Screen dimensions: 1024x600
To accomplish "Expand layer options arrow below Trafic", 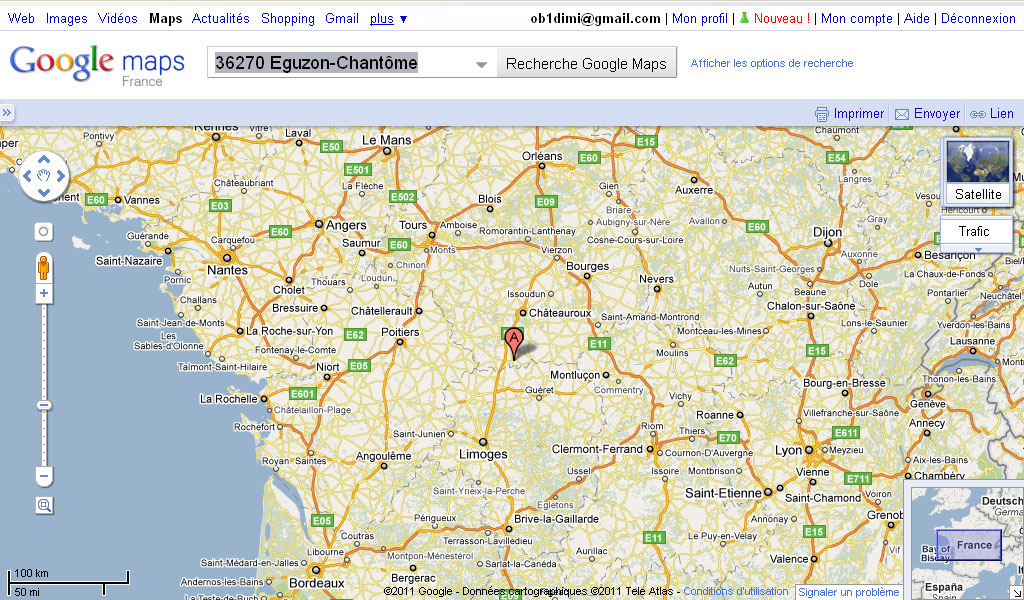I will [x=977, y=248].
